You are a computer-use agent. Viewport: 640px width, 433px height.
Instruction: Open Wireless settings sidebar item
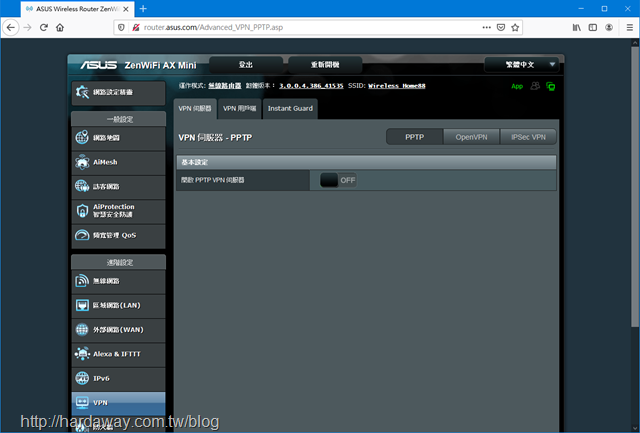coord(118,281)
